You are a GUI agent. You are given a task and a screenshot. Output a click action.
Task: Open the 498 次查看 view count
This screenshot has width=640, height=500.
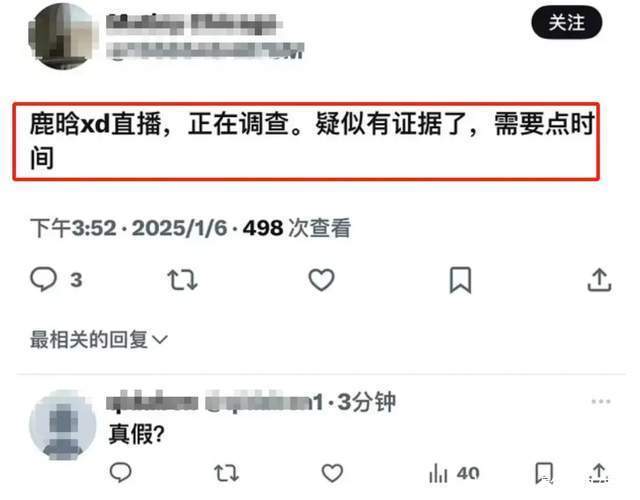pyautogui.click(x=297, y=228)
